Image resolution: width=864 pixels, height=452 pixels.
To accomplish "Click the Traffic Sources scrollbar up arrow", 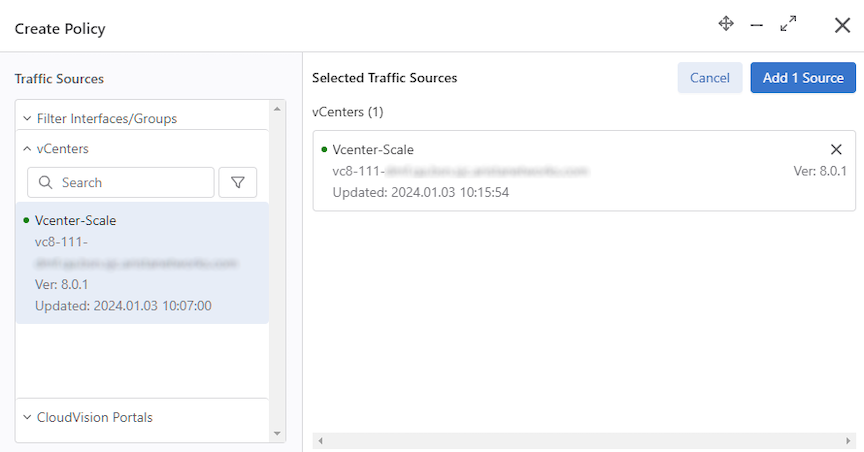I will coord(277,109).
